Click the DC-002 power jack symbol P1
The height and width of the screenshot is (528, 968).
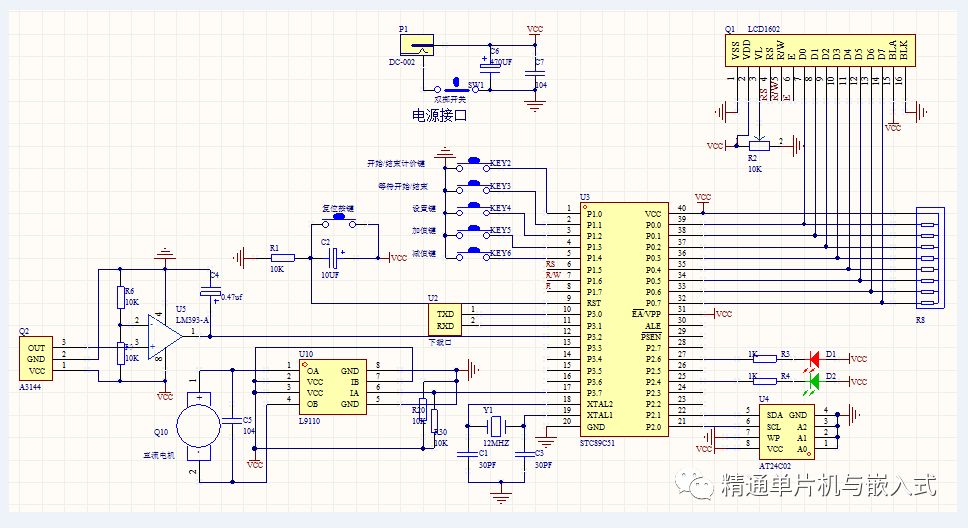click(417, 46)
